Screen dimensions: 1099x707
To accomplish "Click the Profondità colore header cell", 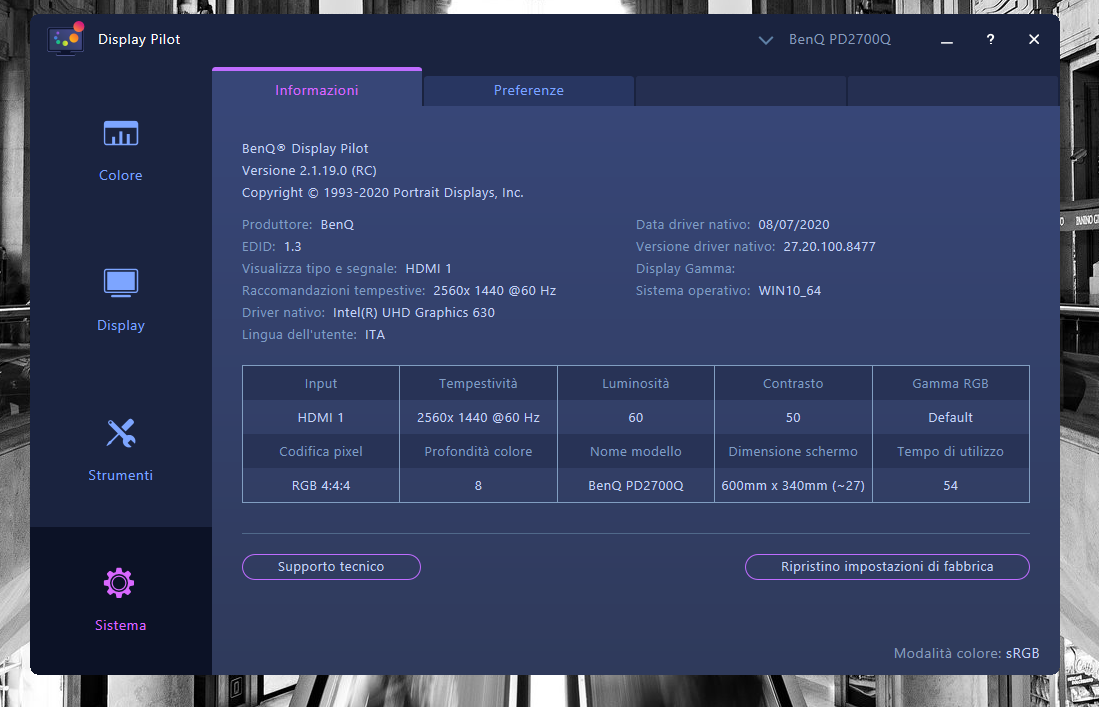I will (x=478, y=451).
